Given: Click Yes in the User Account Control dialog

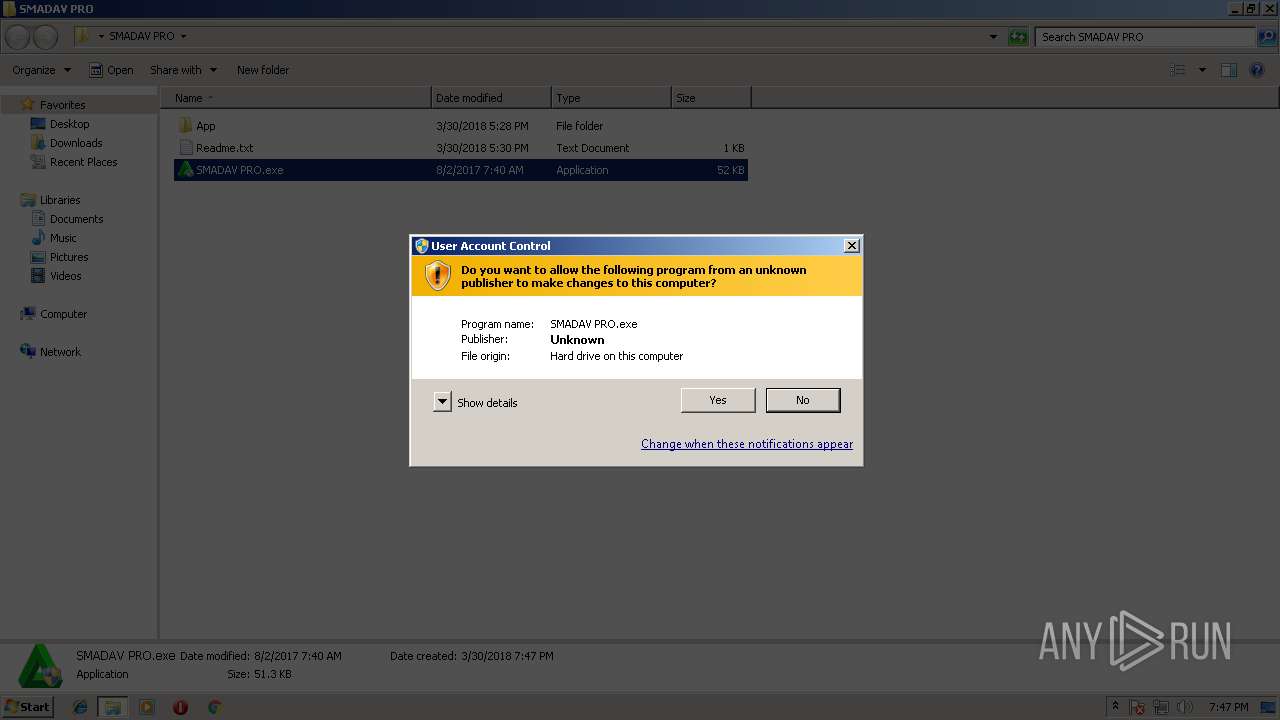Looking at the screenshot, I should click(718, 400).
